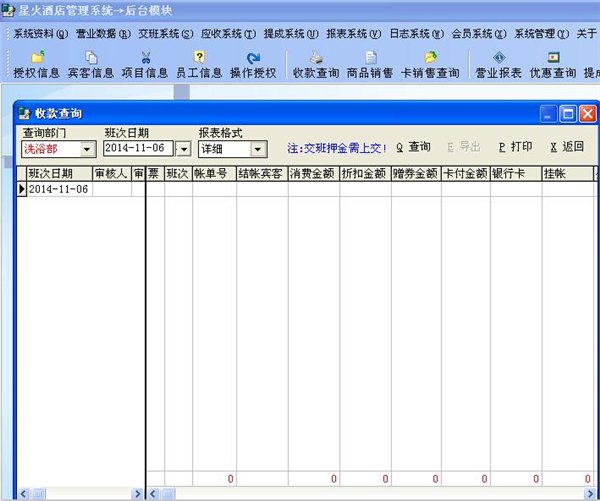Click the right grid horizontal scrollbar thumb
This screenshot has width=600, height=501.
(x=167, y=494)
